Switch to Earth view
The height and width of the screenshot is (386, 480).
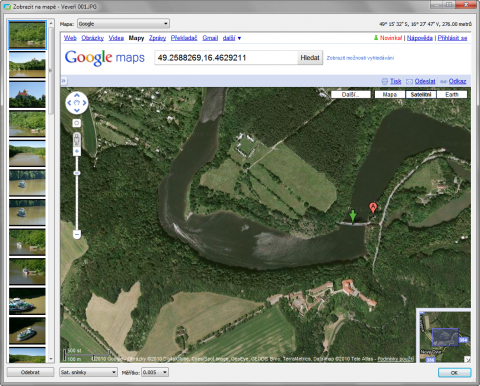452,94
